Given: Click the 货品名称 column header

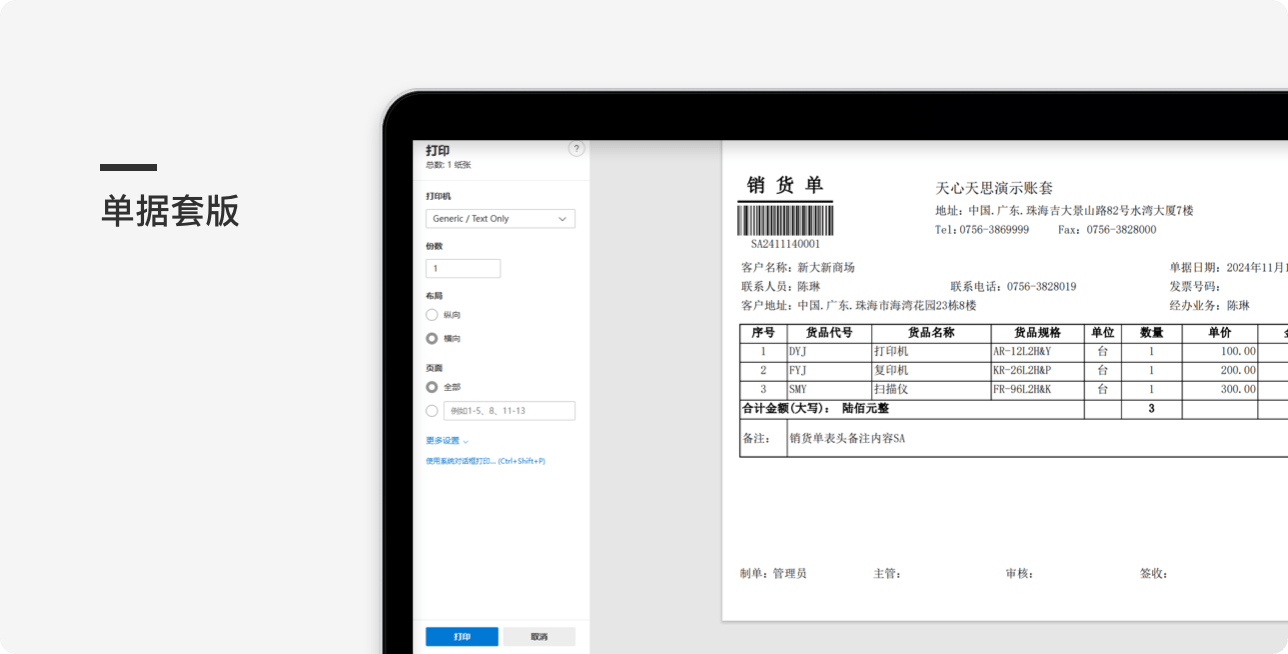Looking at the screenshot, I should [x=930, y=333].
